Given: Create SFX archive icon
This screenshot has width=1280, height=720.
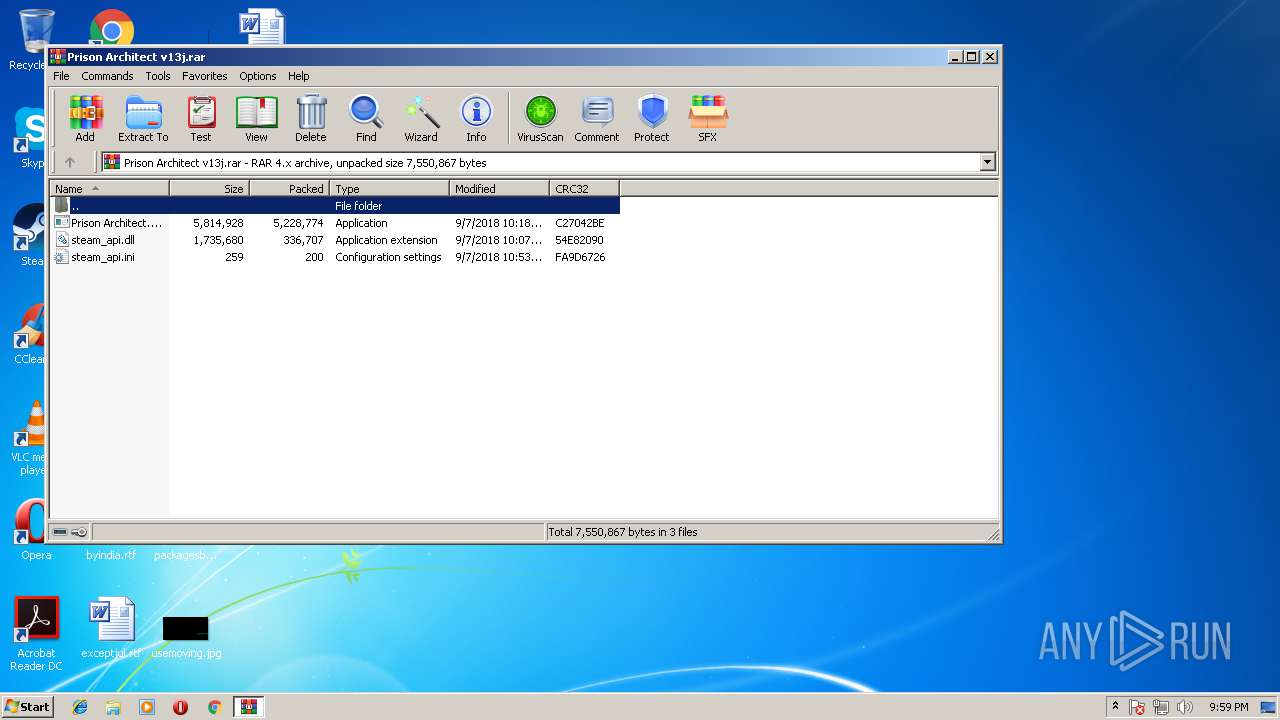Looking at the screenshot, I should pyautogui.click(x=708, y=119).
